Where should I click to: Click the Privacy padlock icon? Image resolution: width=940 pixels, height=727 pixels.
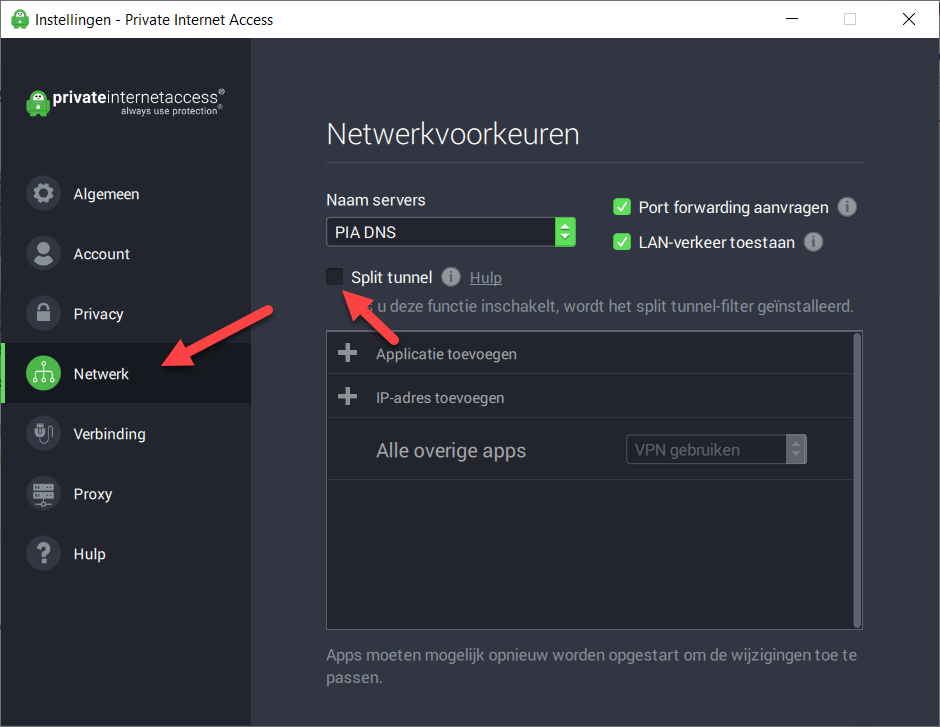[x=43, y=313]
